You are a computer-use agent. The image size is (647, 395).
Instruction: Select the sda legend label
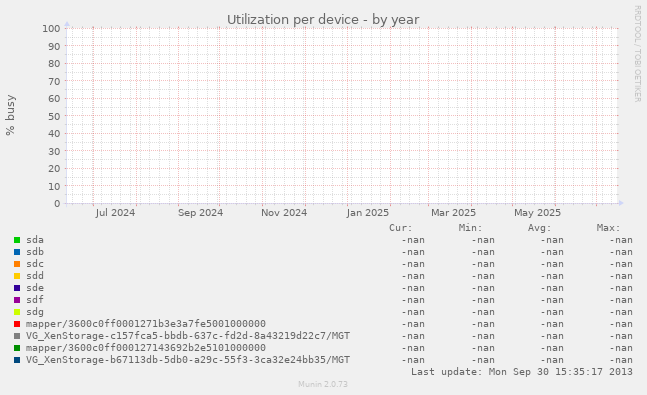point(35,240)
